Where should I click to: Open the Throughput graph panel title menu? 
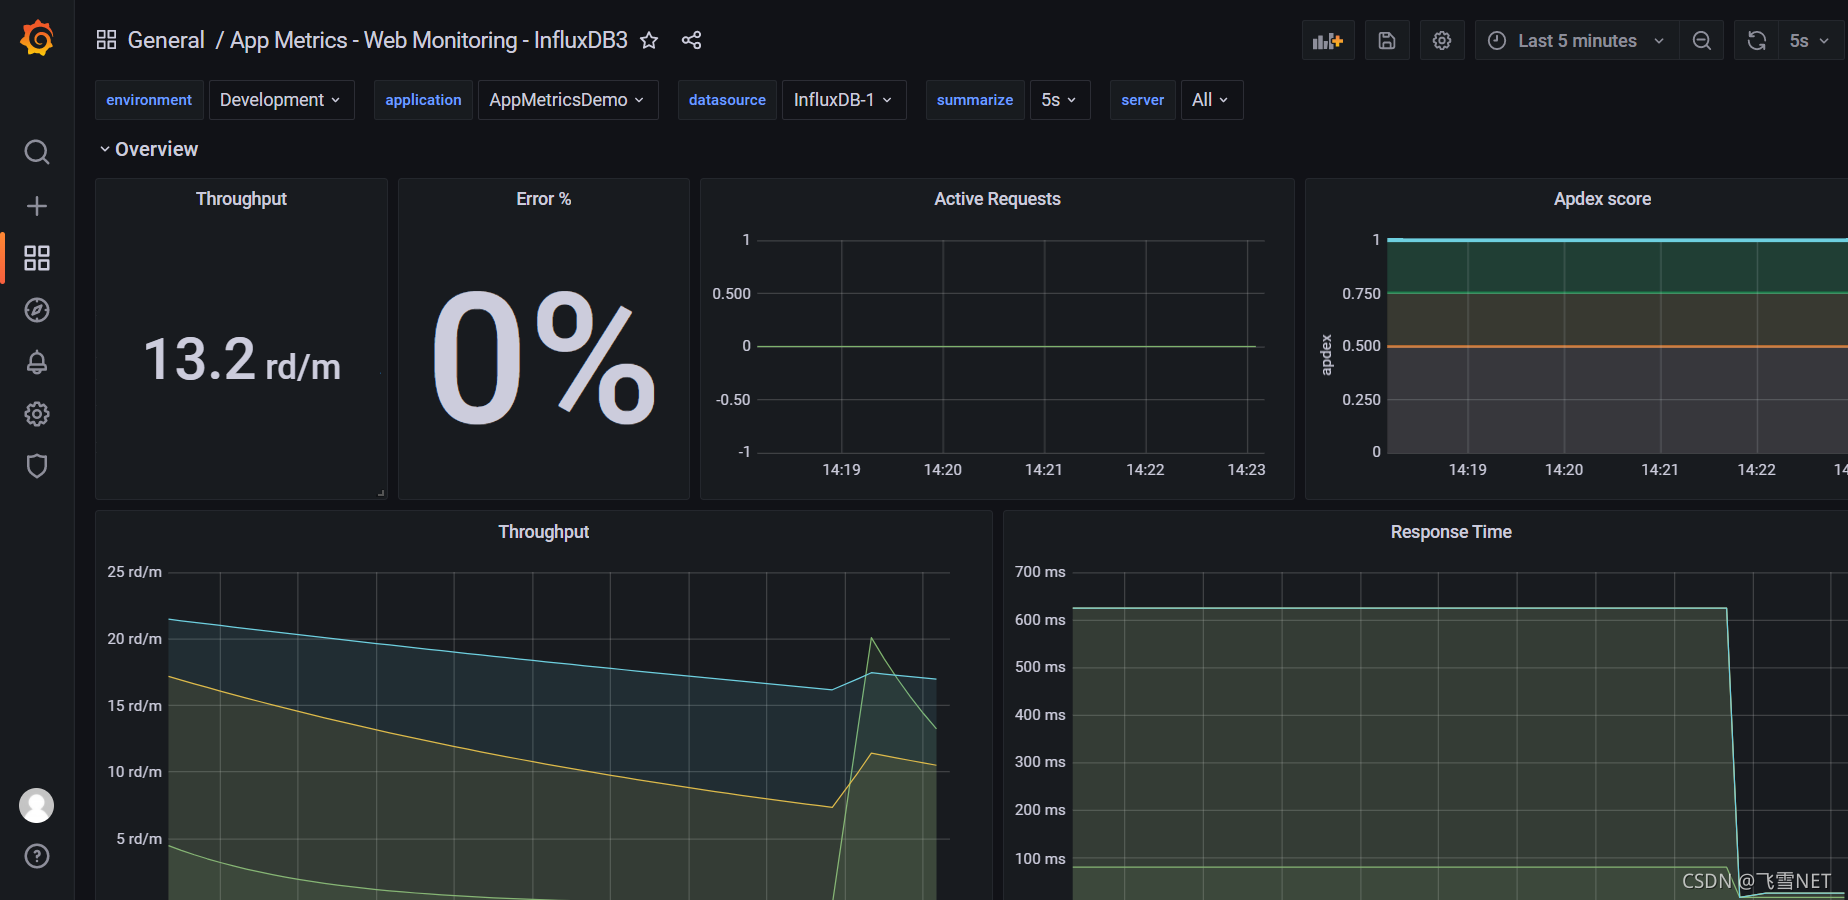tap(543, 532)
